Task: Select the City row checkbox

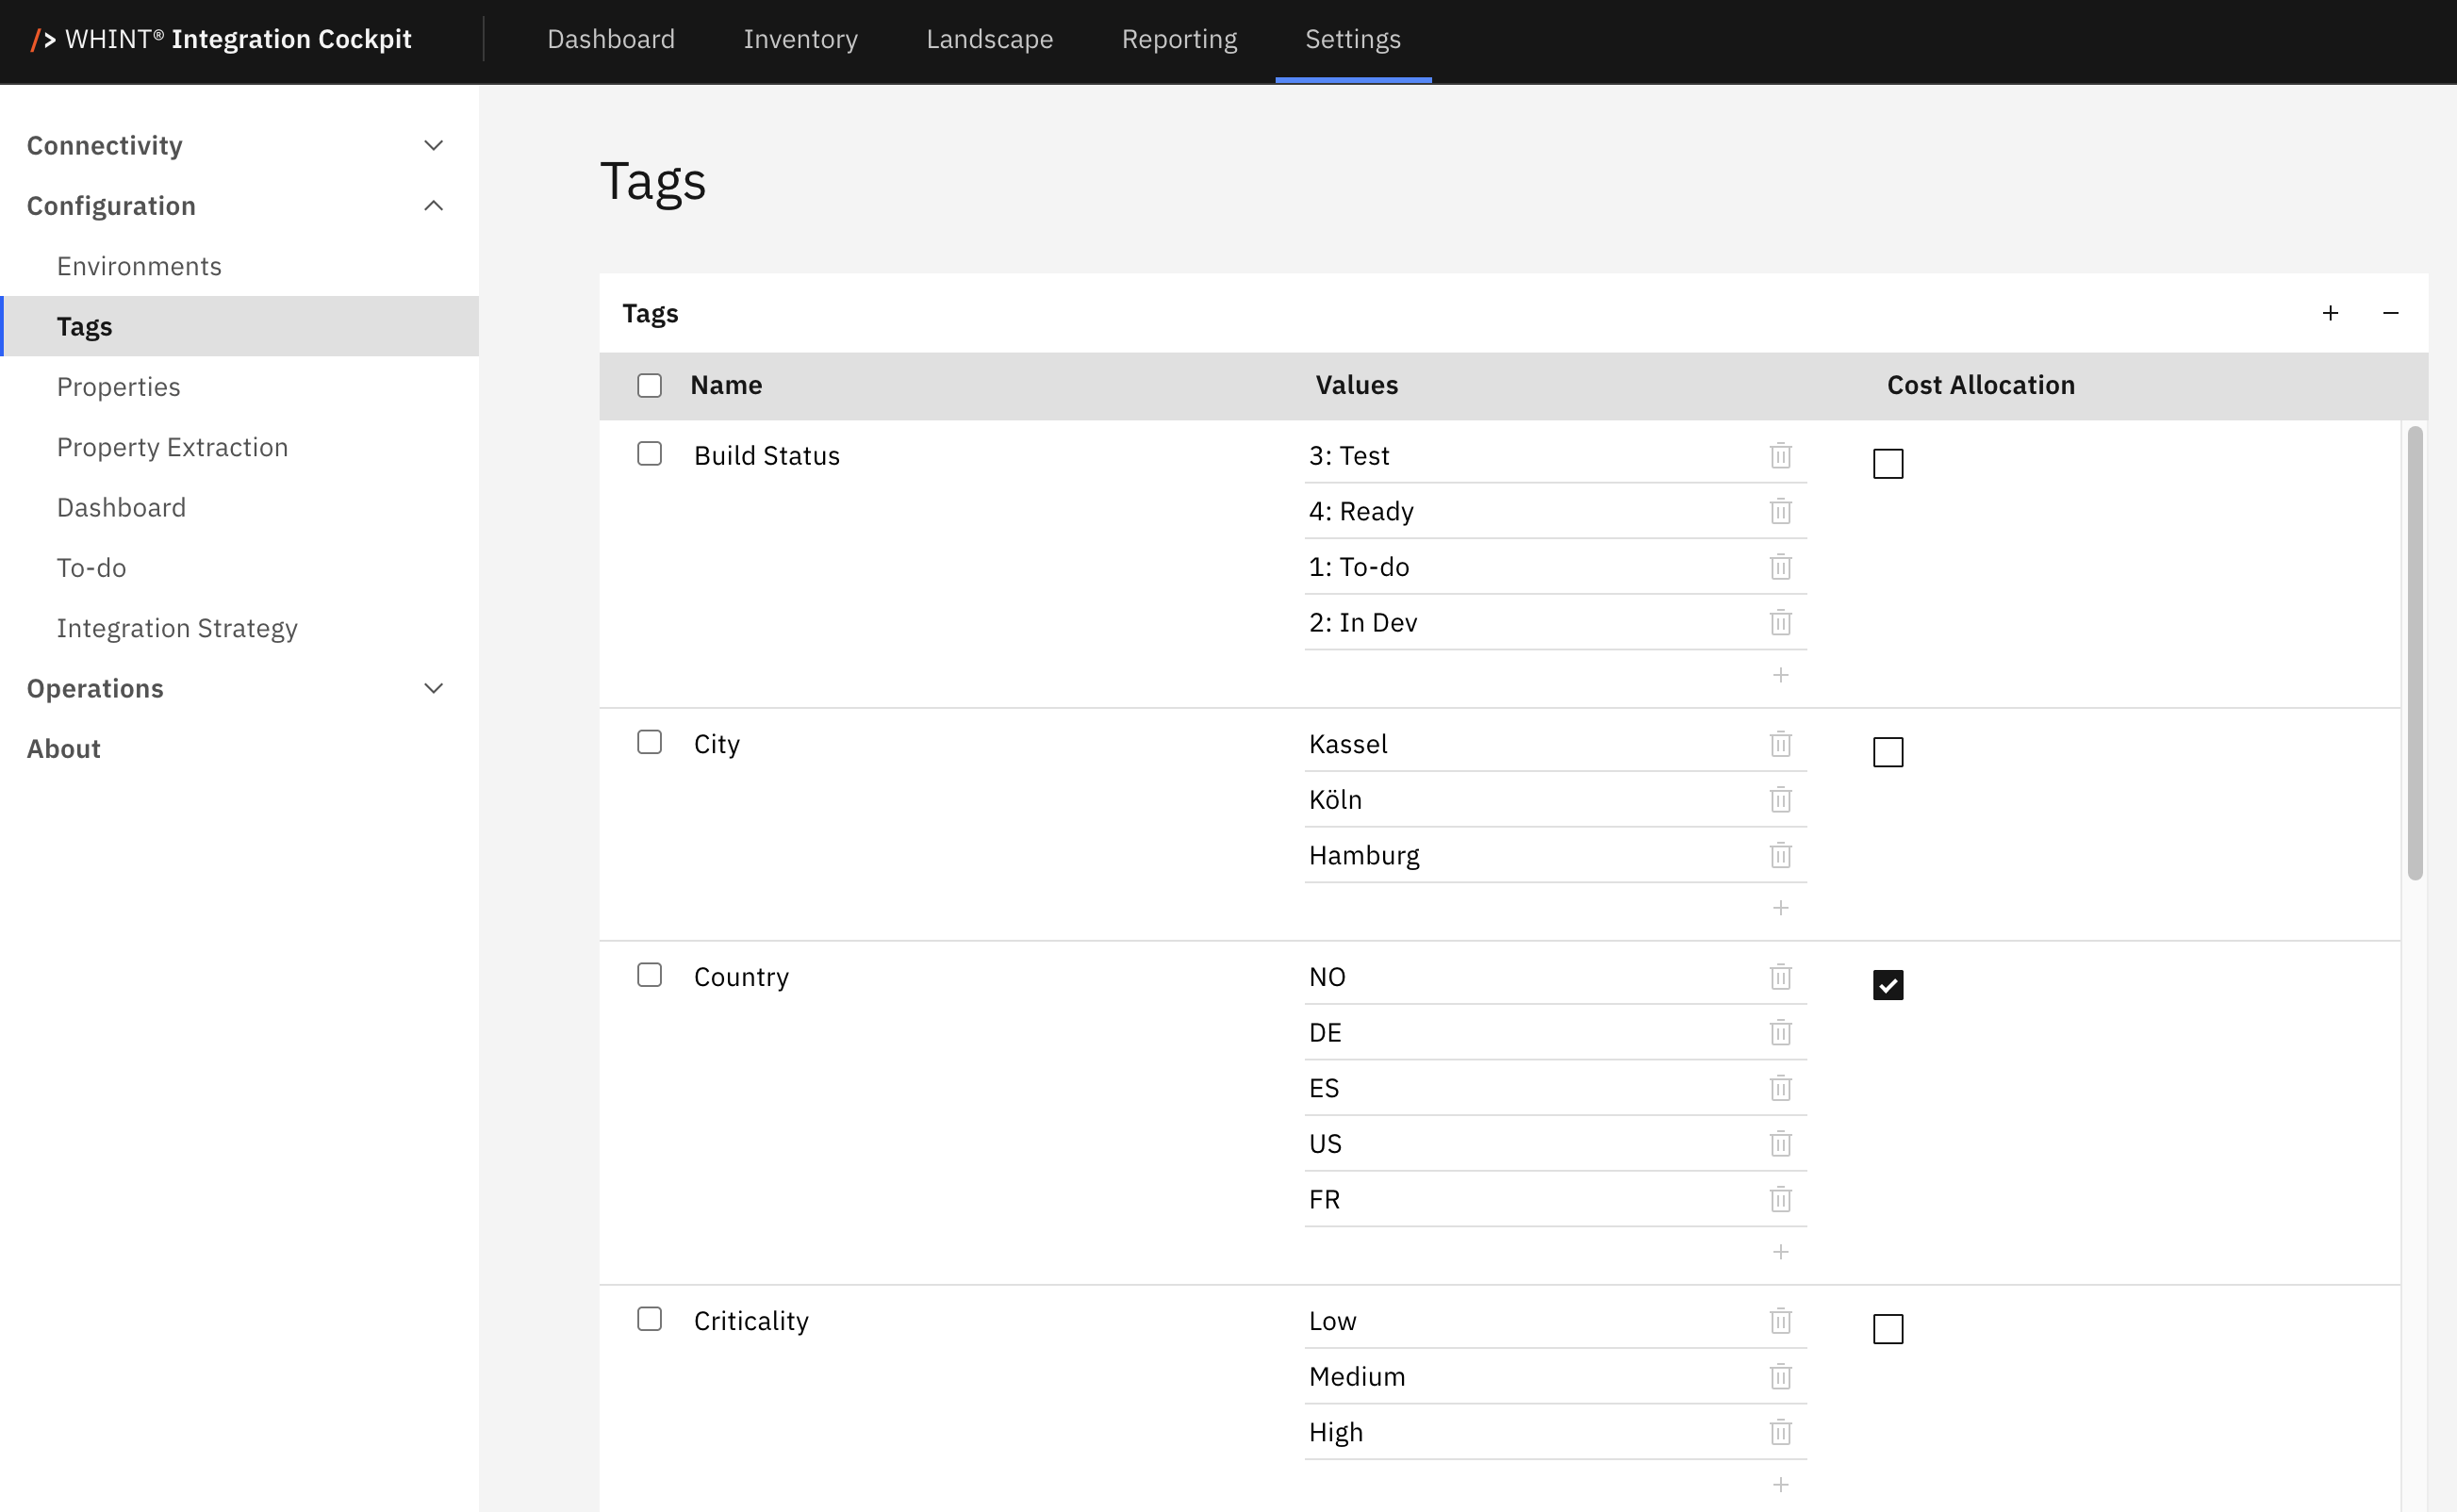Action: (x=649, y=742)
